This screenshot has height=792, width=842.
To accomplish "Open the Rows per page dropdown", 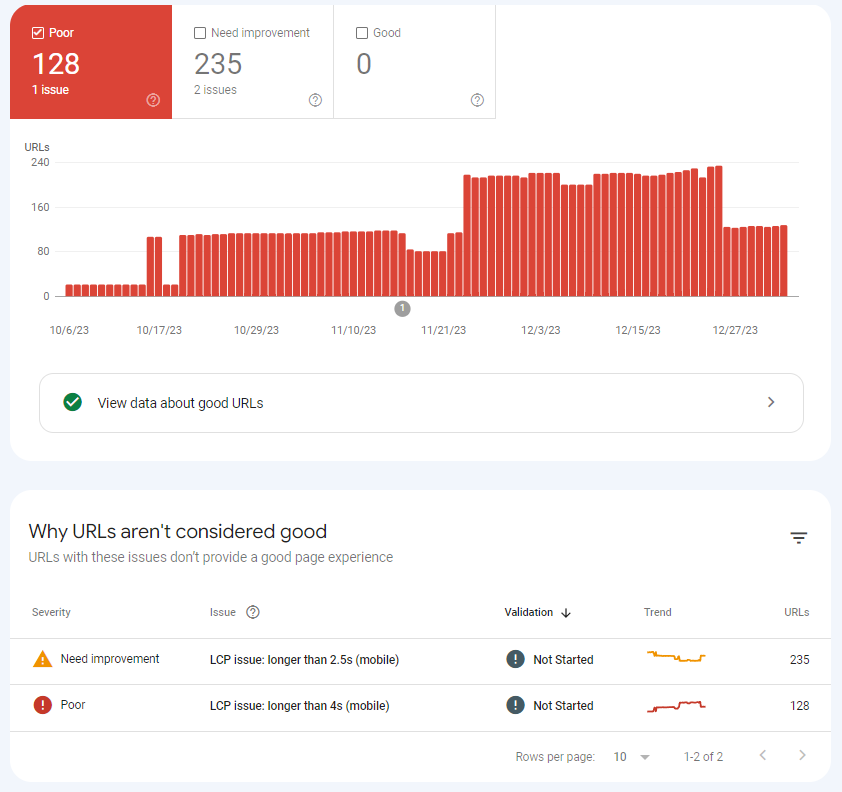I will coord(632,757).
